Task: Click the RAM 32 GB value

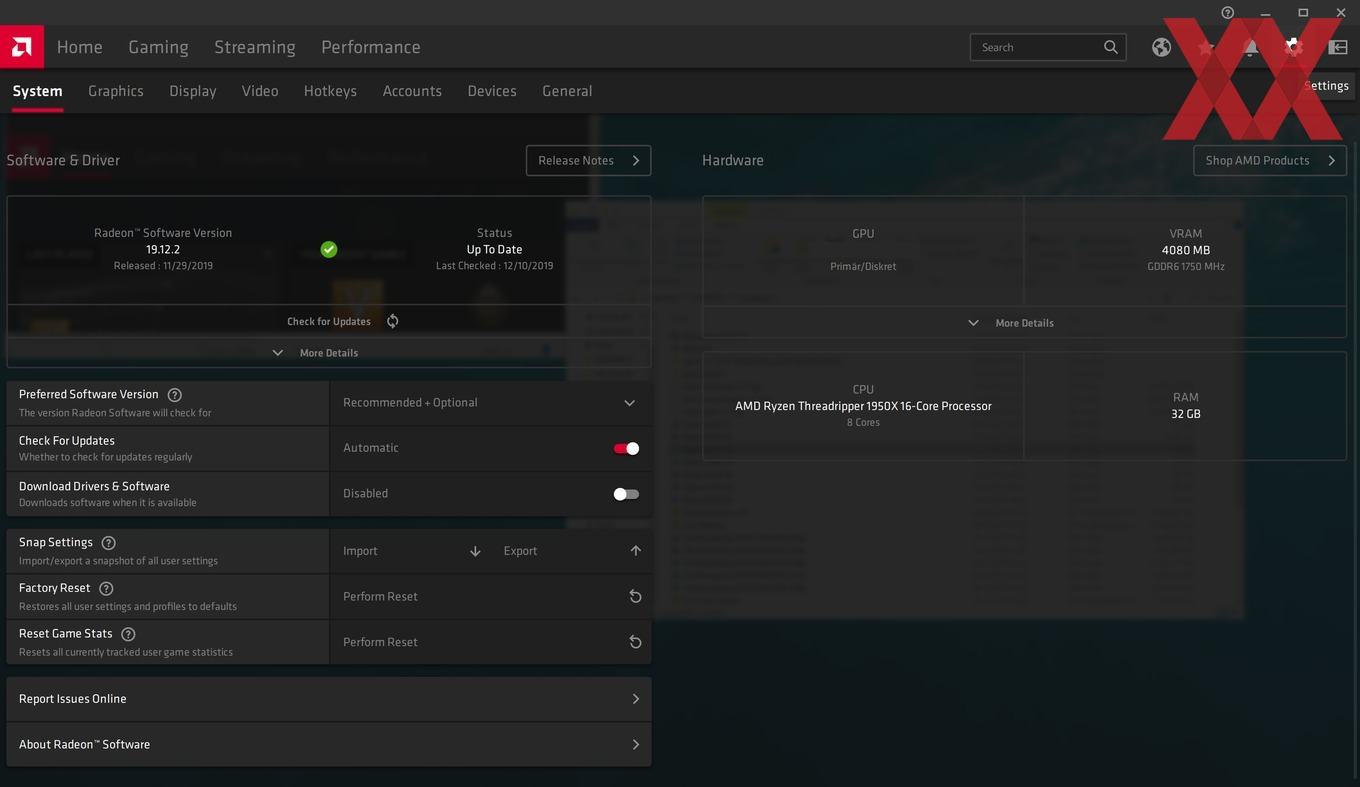Action: tap(1186, 414)
